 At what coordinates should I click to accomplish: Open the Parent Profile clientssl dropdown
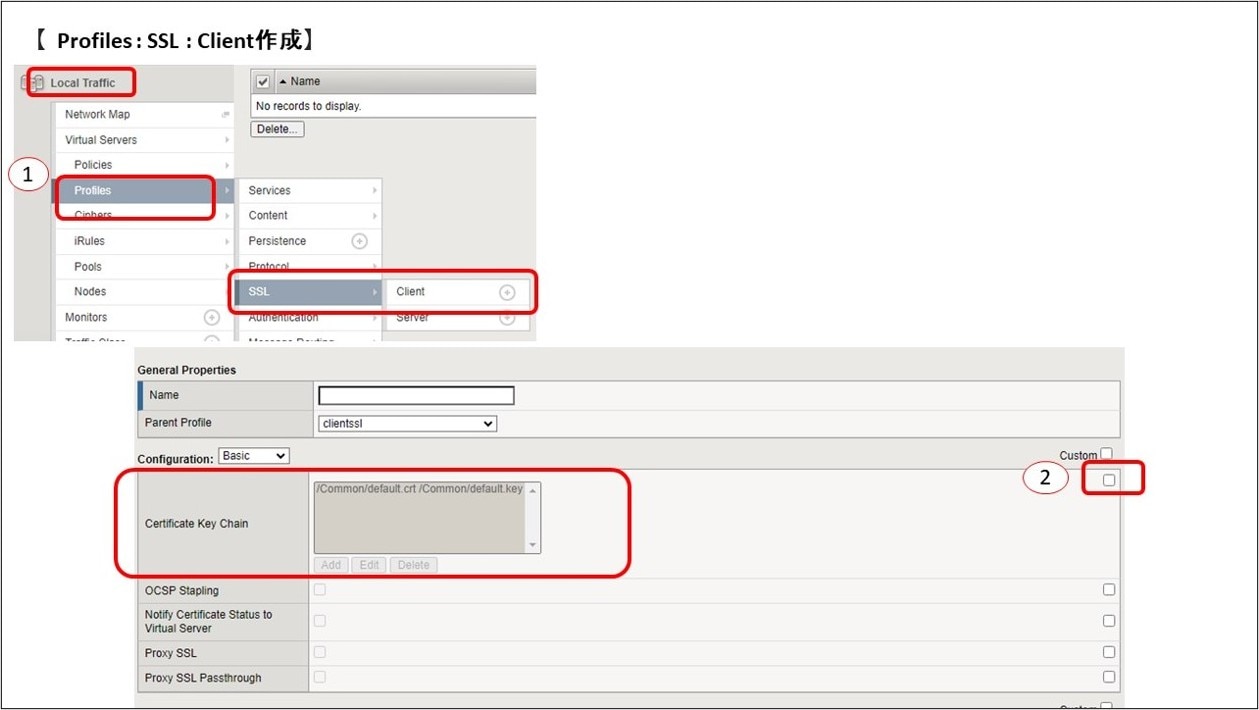click(407, 423)
